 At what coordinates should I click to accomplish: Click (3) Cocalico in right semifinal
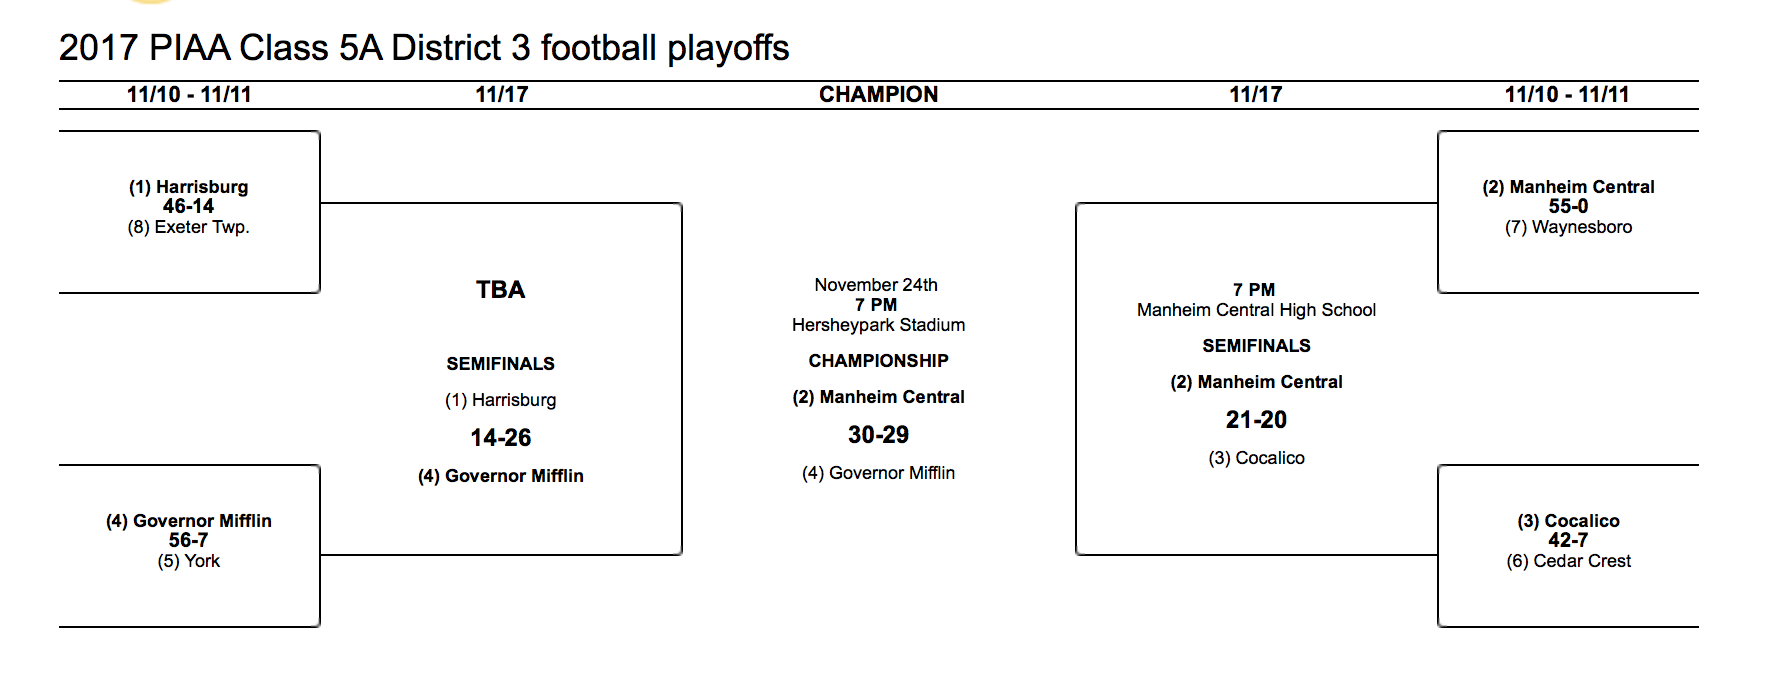tap(1256, 458)
